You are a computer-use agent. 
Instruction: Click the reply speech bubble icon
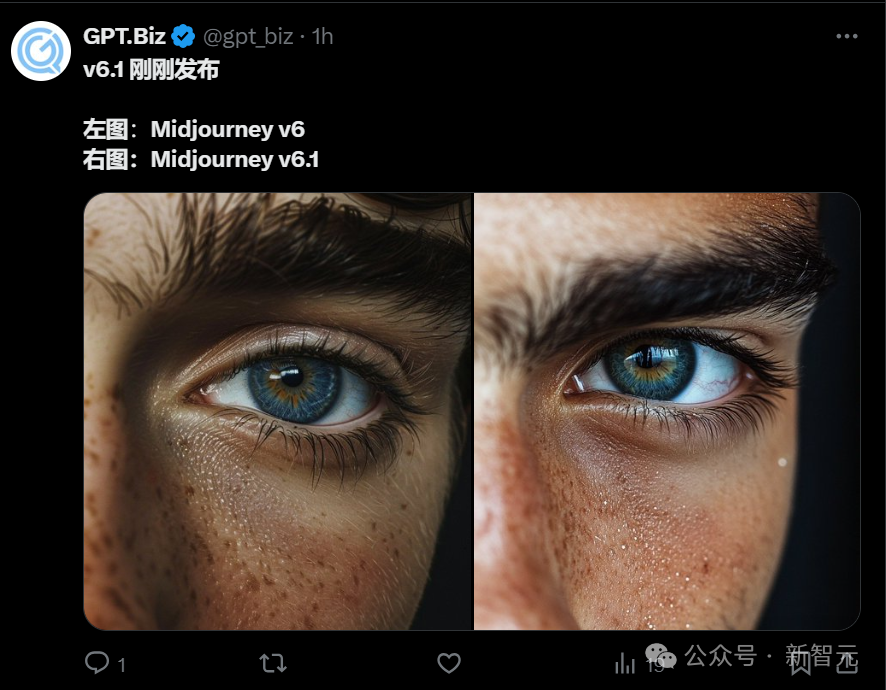point(97,662)
